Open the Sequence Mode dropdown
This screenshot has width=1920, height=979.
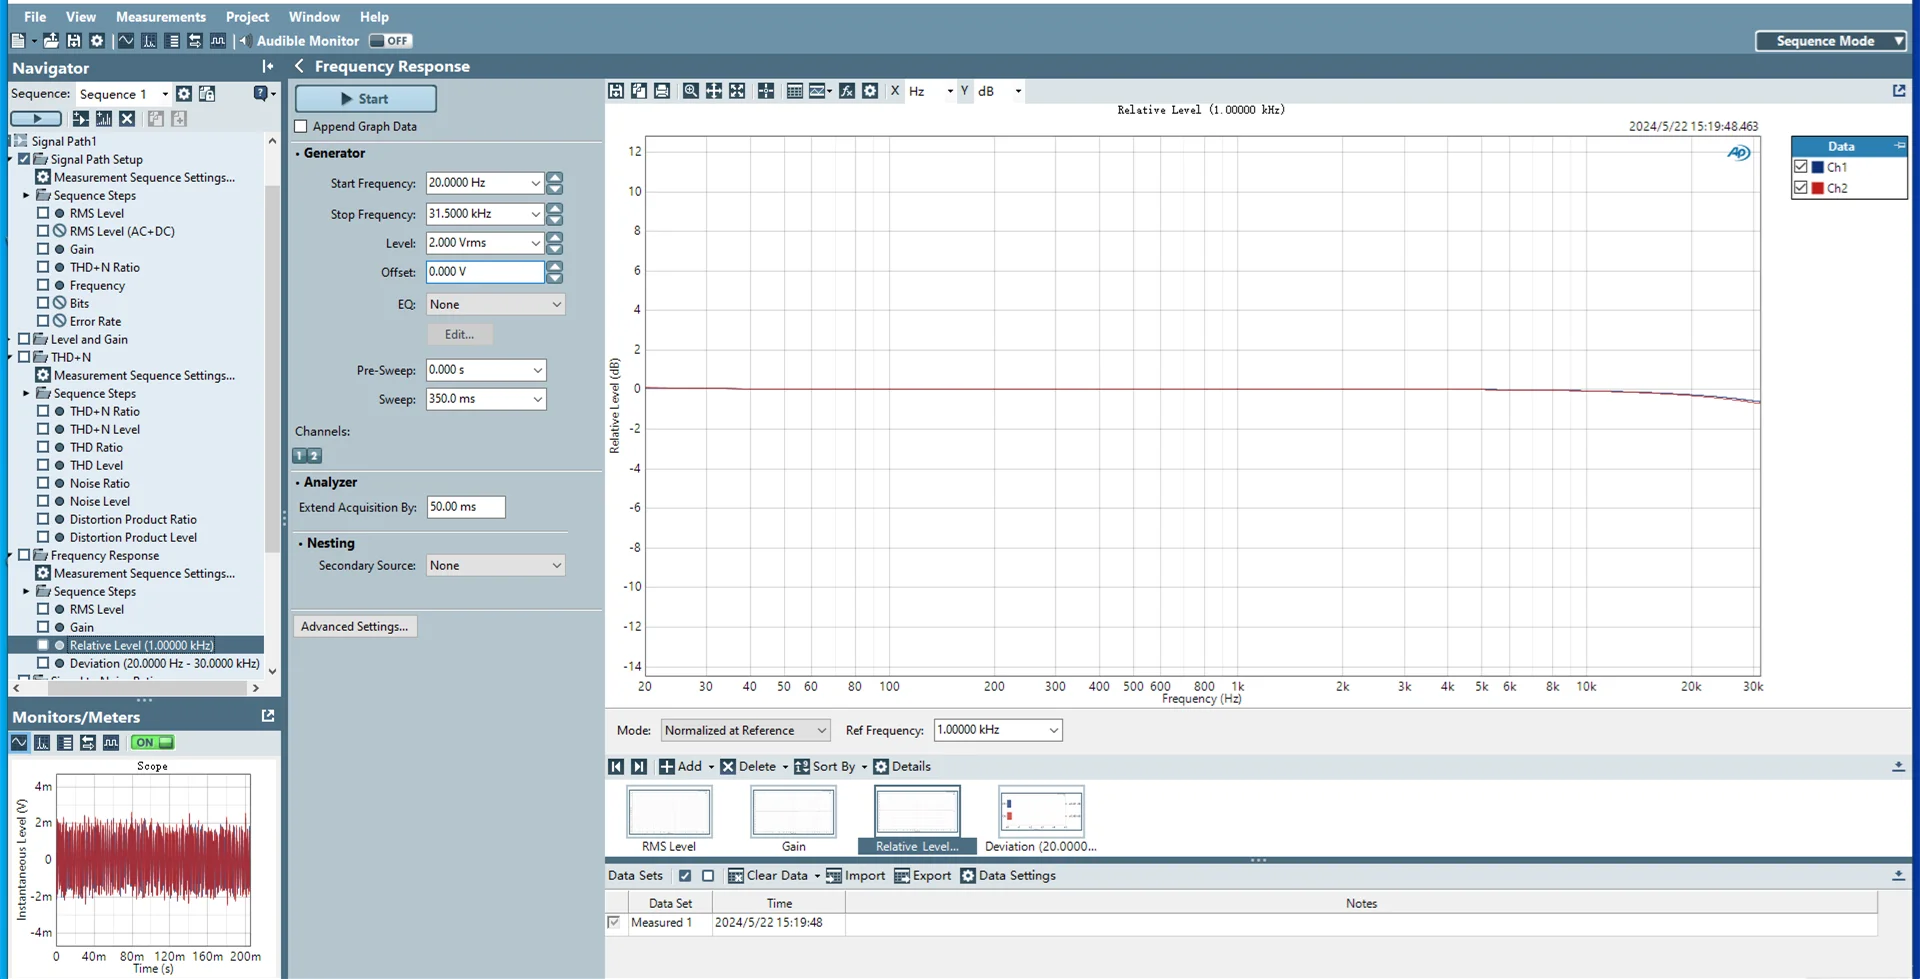[1832, 41]
